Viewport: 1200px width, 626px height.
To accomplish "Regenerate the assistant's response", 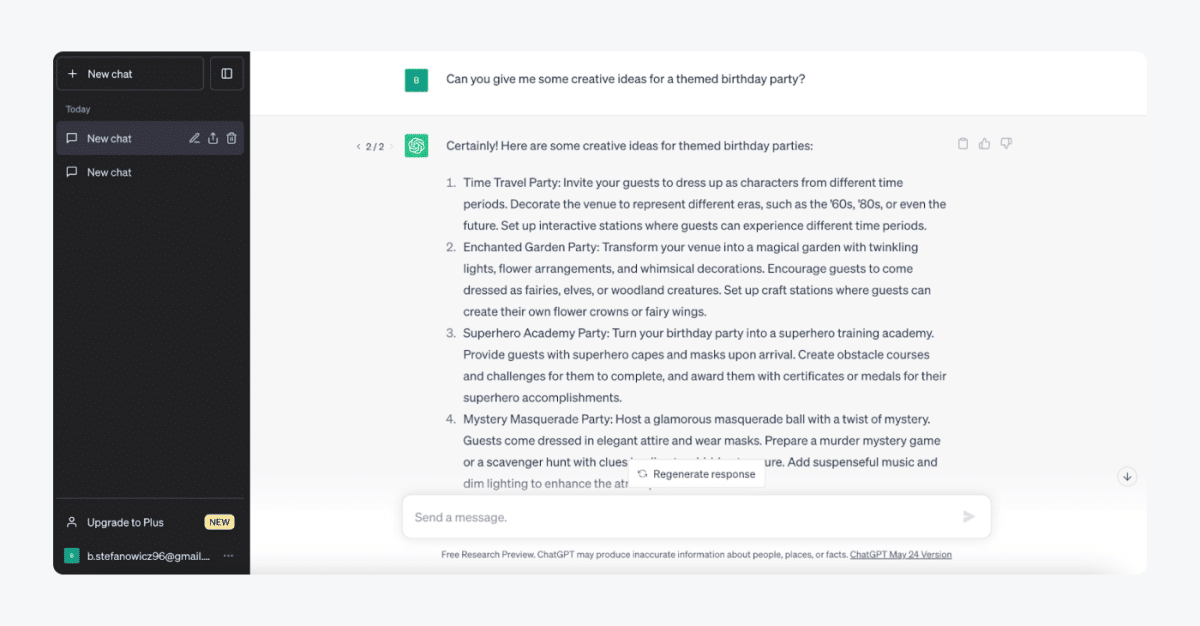I will click(697, 474).
